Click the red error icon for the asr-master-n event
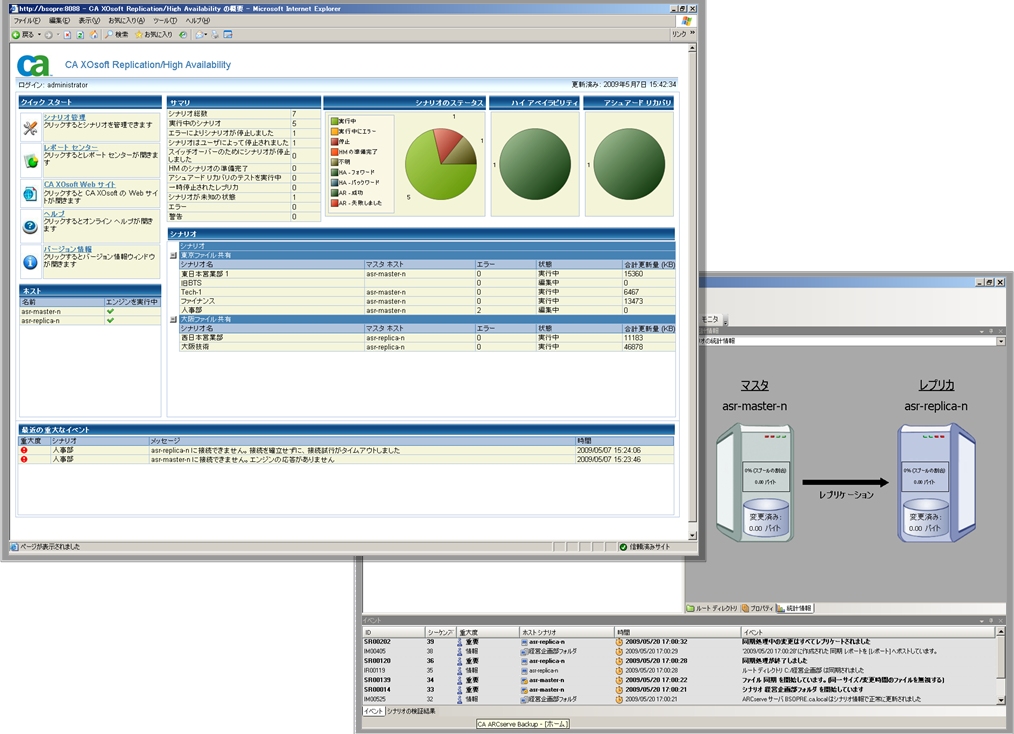The height and width of the screenshot is (734, 1014). pyautogui.click(x=24, y=459)
